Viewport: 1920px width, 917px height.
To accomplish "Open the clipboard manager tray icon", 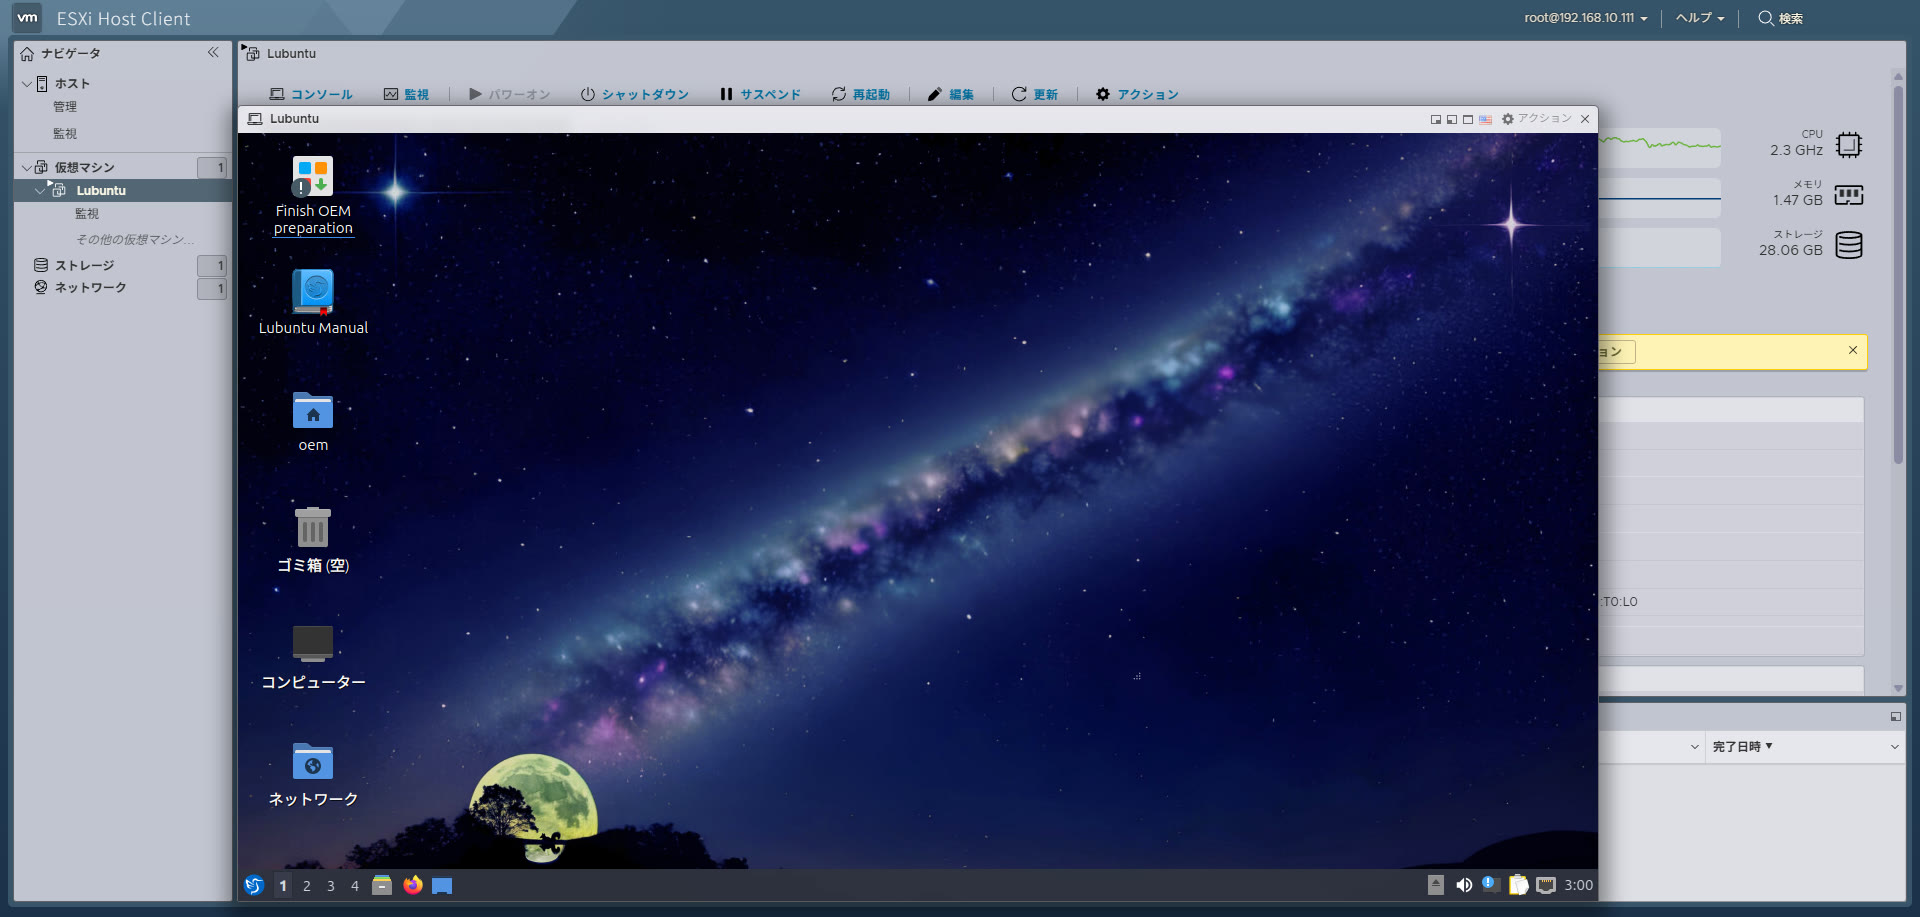I will click(x=1518, y=885).
